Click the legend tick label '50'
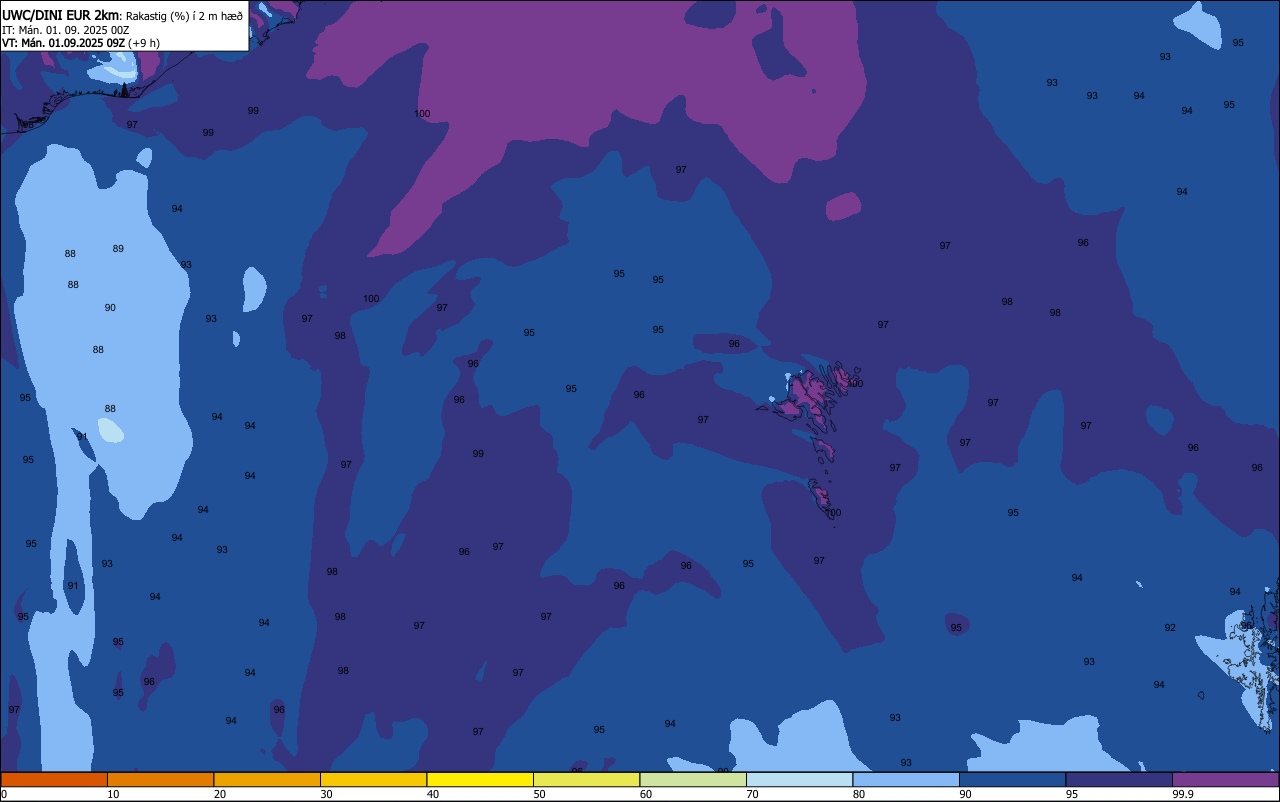1280x802 pixels. coord(539,794)
